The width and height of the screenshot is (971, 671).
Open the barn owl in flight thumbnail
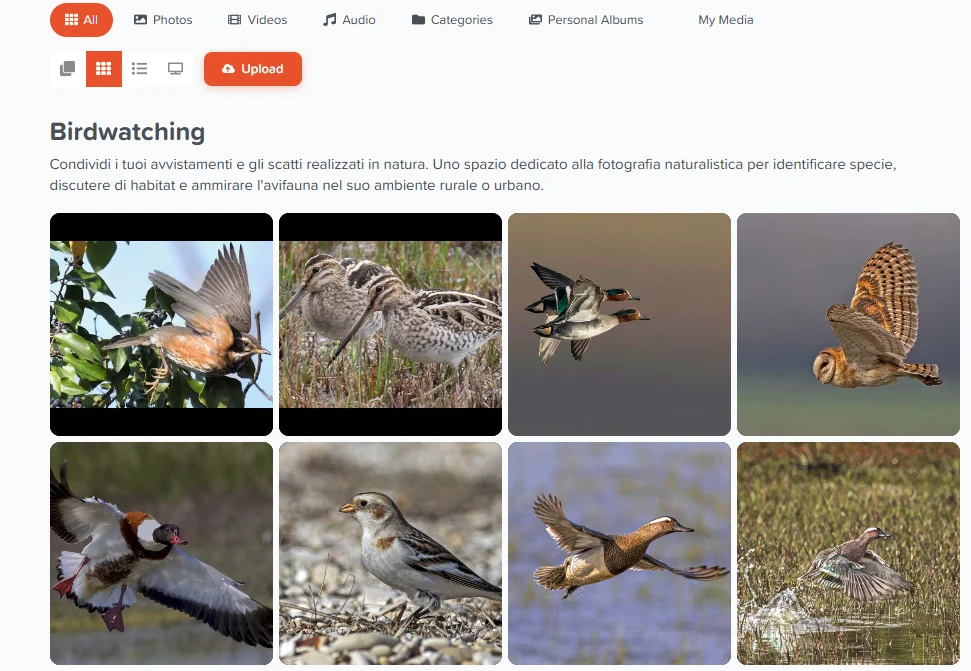tap(848, 324)
